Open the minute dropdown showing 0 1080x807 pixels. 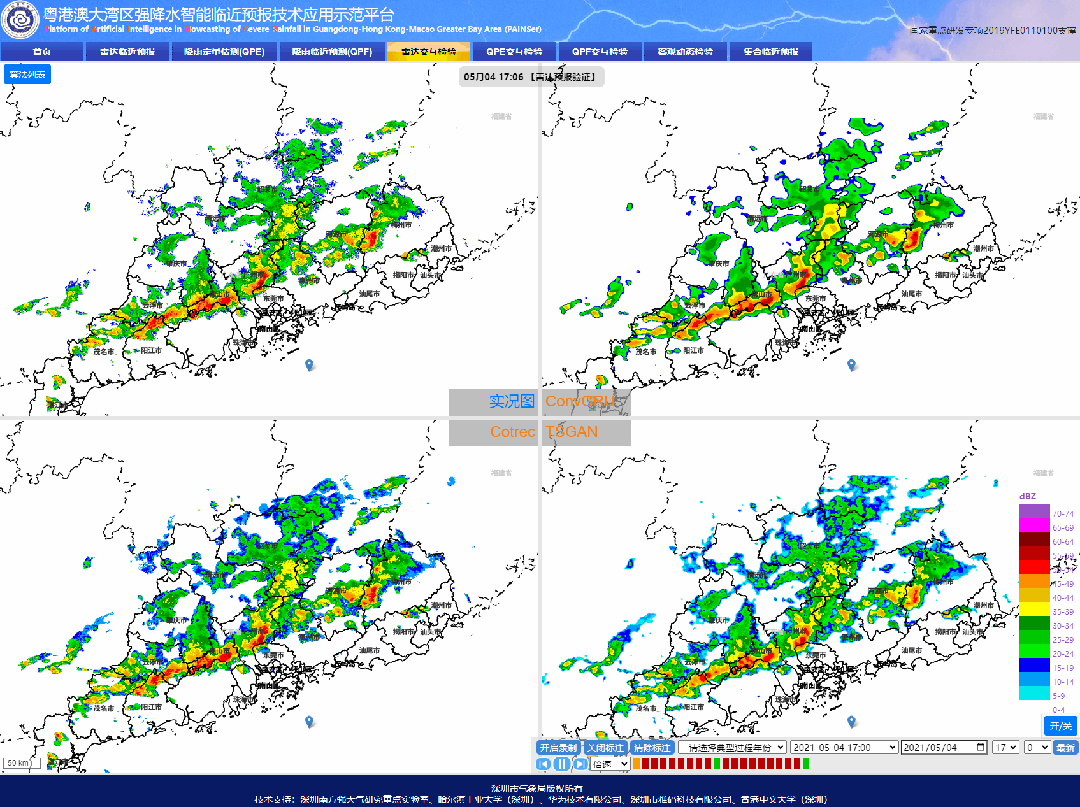coord(1036,747)
